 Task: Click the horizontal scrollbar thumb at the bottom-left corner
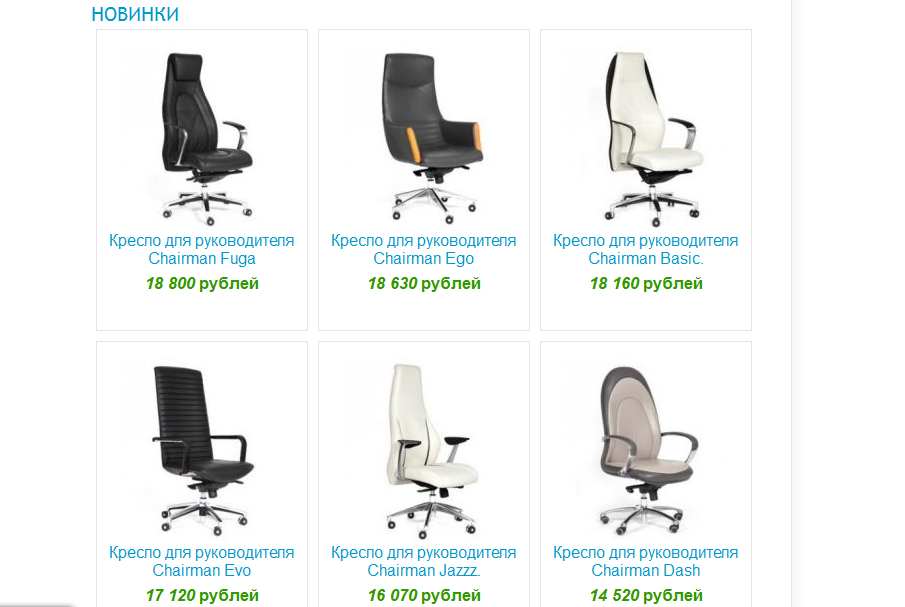[36, 605]
